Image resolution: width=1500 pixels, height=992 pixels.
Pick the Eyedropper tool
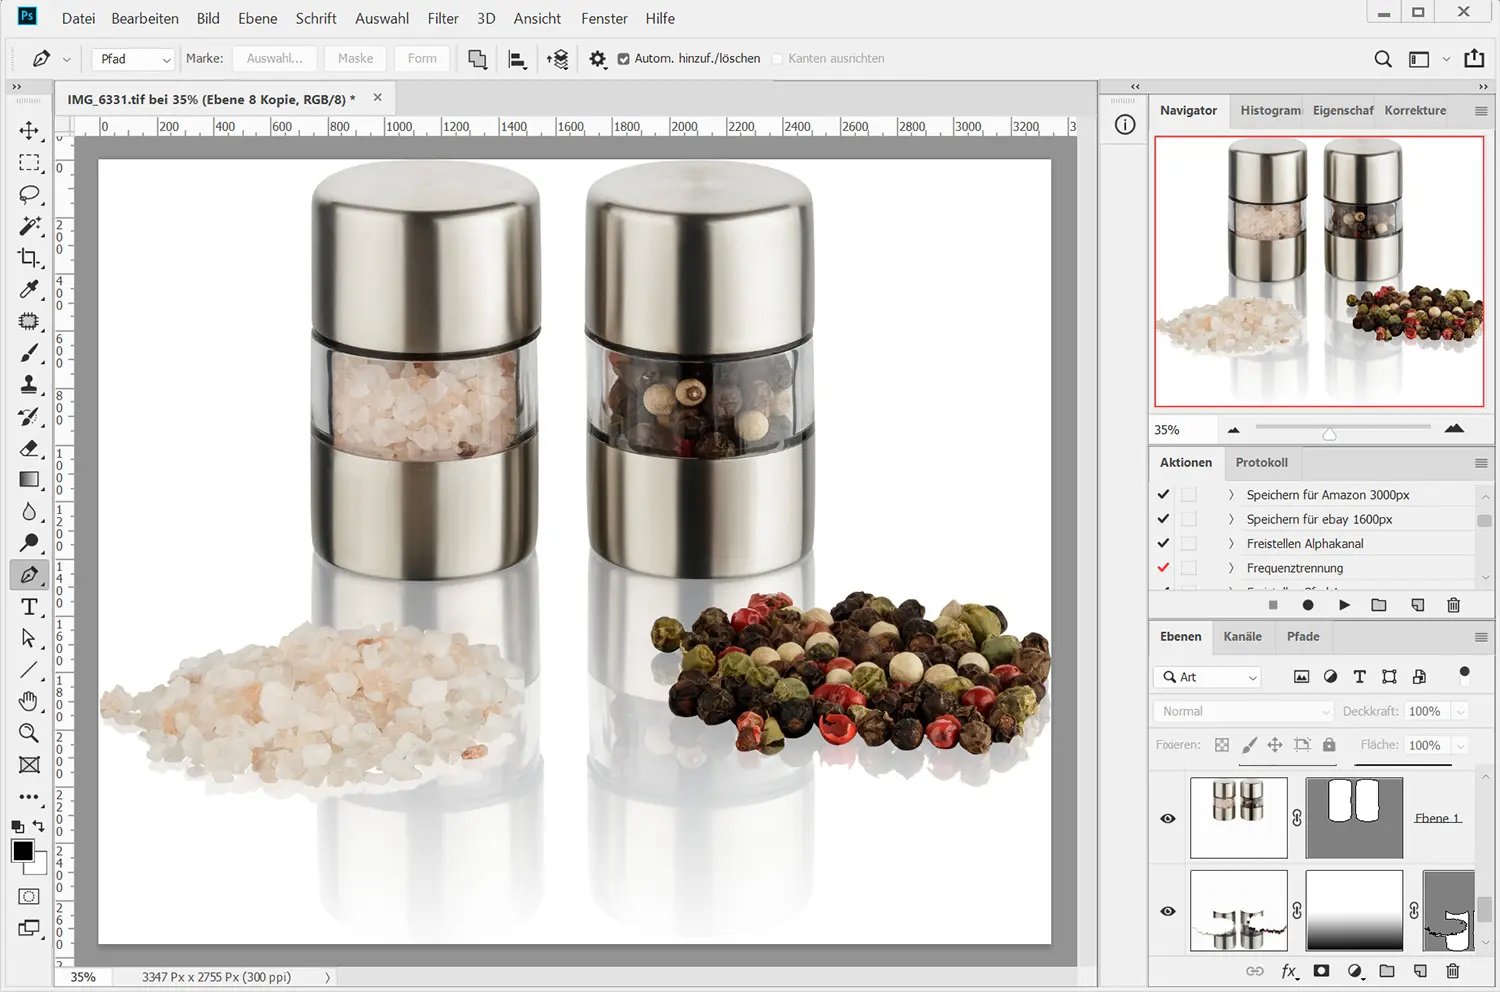click(x=29, y=290)
